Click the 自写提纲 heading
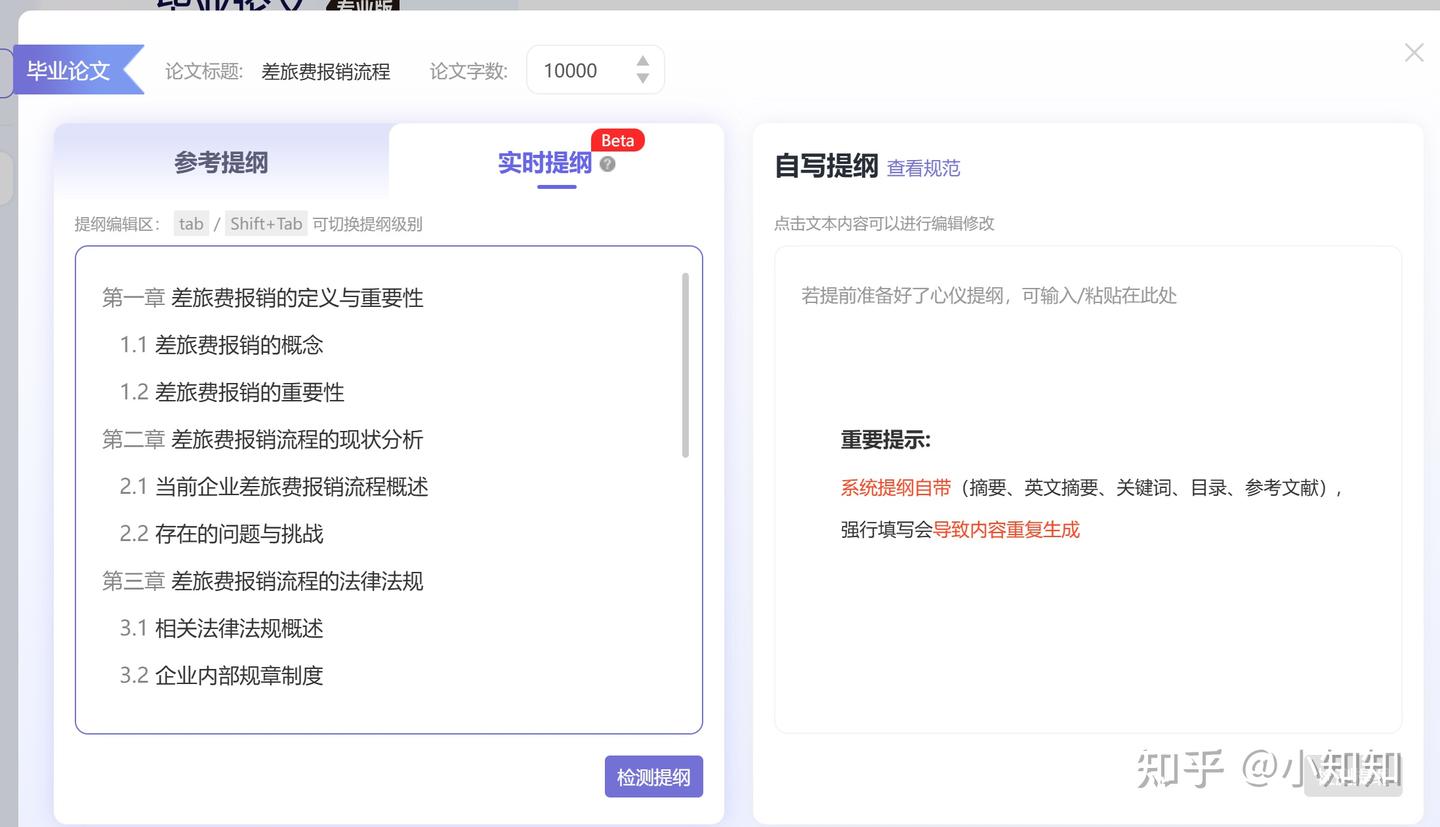The width and height of the screenshot is (1440, 827). (x=827, y=166)
